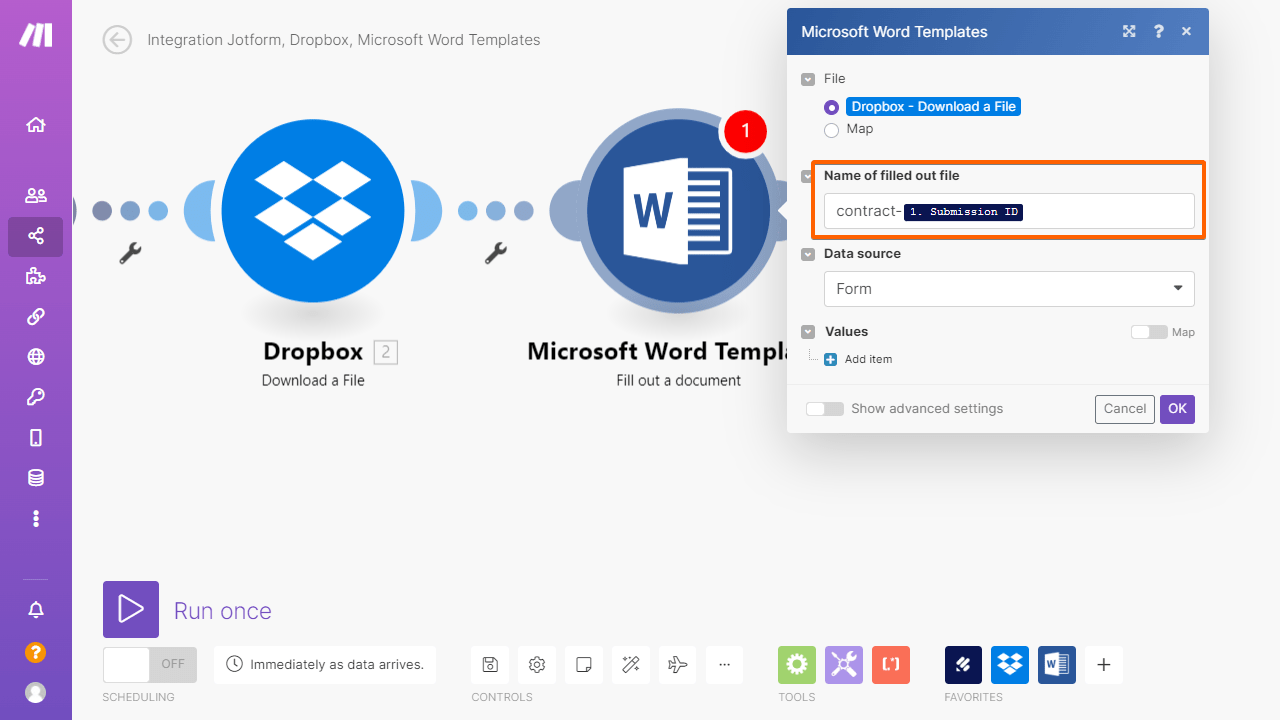Collapse the File section chevron

(808, 79)
